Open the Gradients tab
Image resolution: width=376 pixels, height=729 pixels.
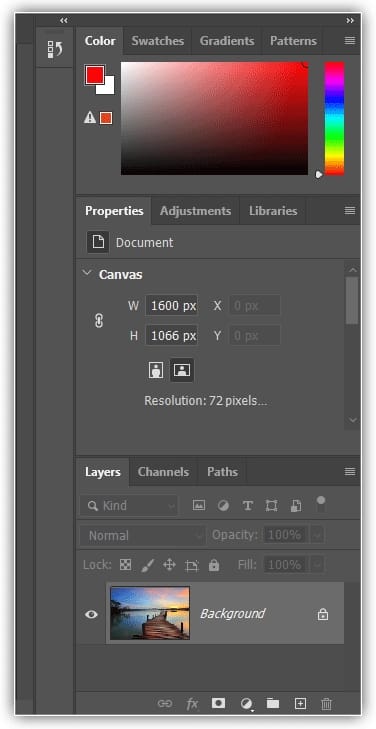[227, 41]
